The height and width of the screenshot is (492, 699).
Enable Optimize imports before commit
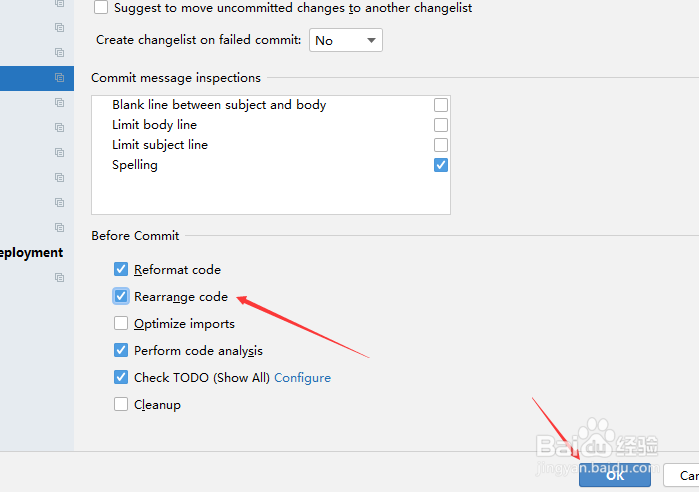(x=121, y=323)
